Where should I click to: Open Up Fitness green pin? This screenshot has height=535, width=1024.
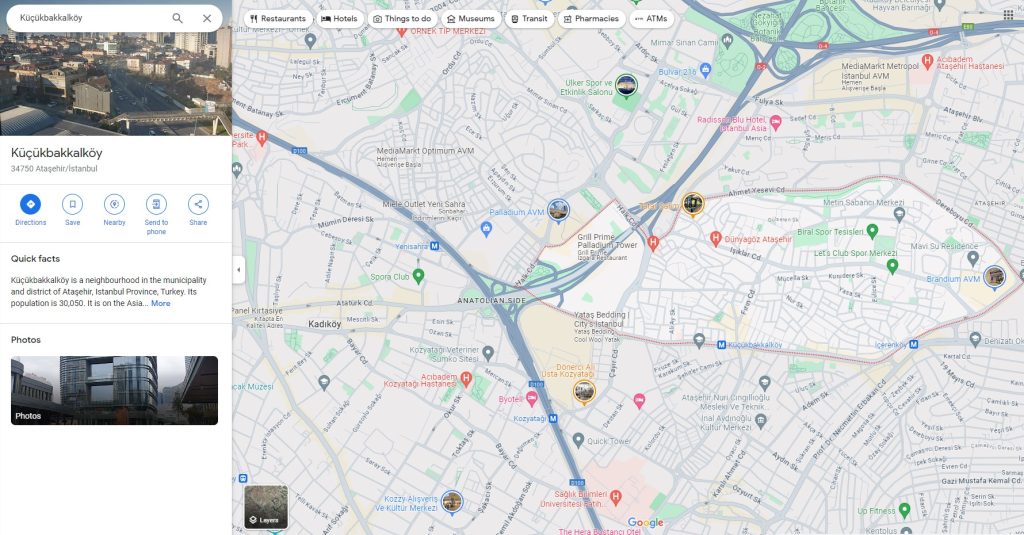904,509
